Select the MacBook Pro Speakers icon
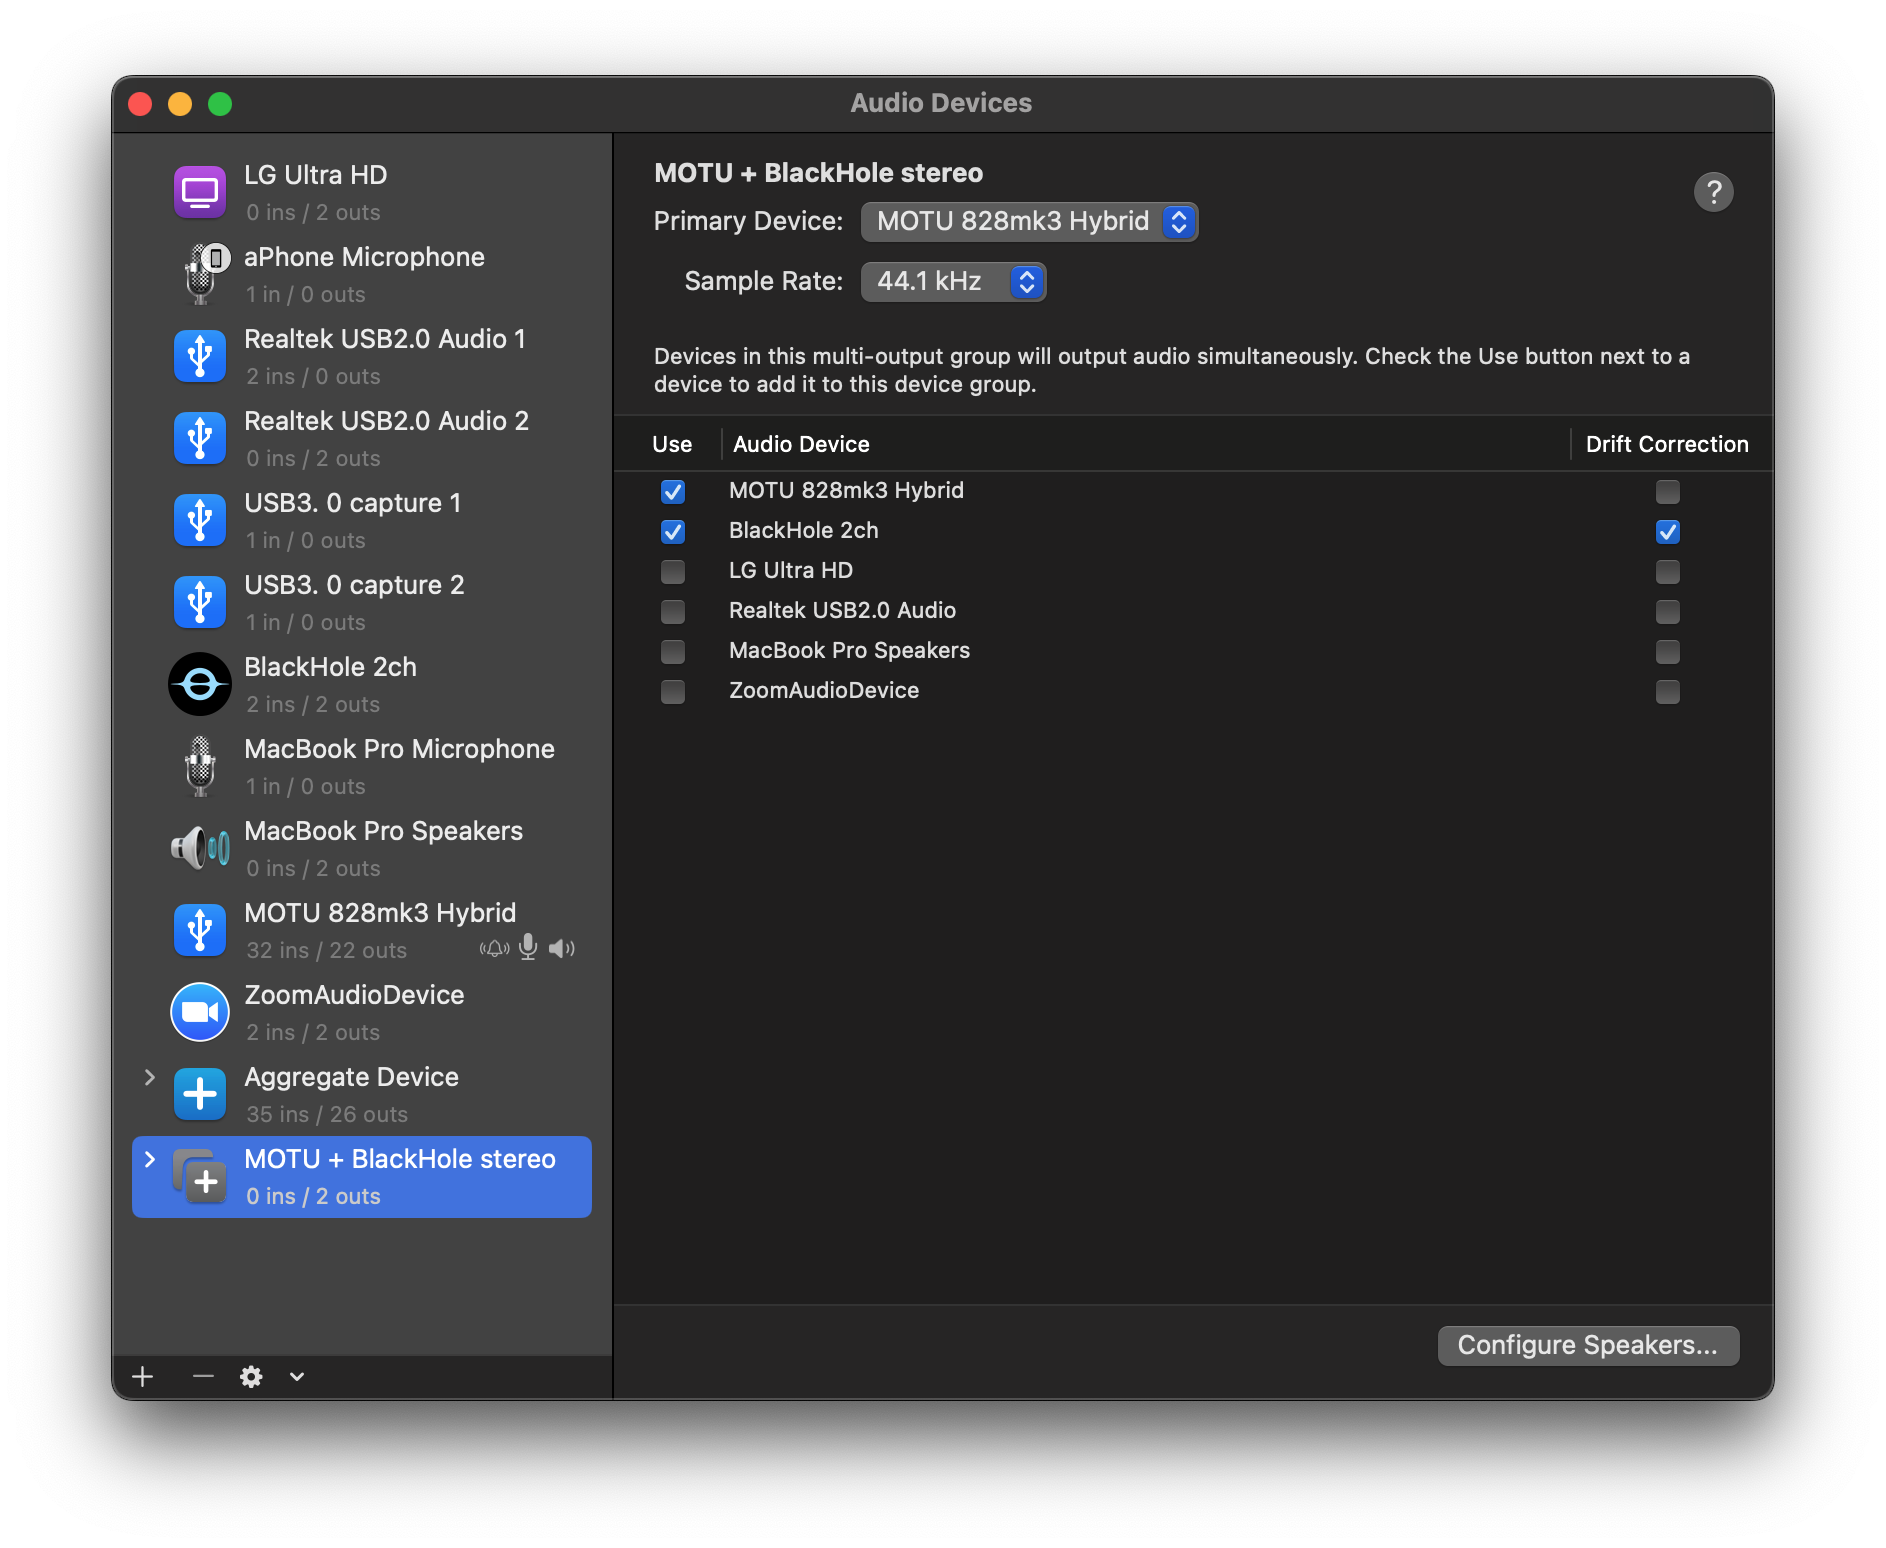This screenshot has width=1886, height=1548. (200, 848)
